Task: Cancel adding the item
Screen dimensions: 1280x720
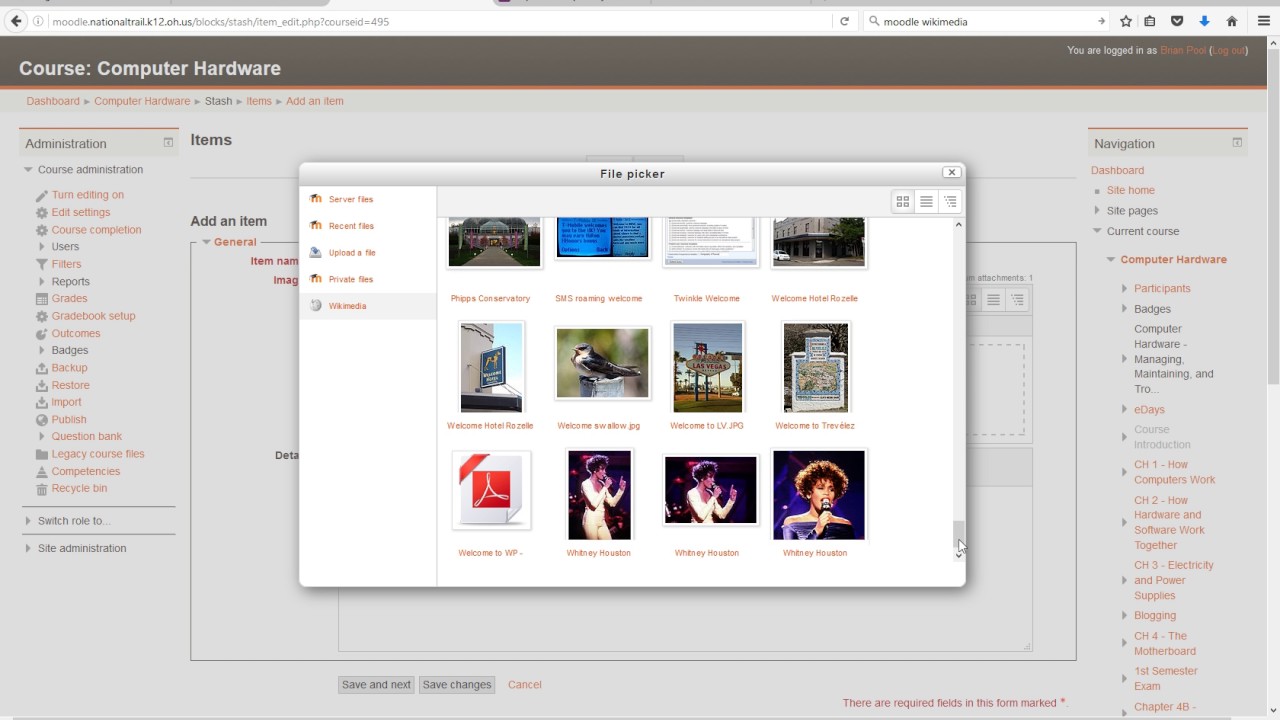Action: point(525,685)
